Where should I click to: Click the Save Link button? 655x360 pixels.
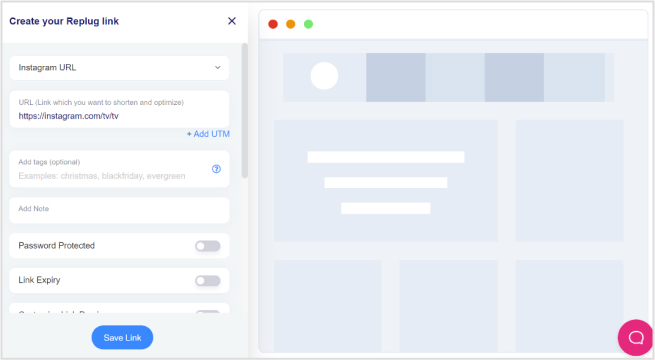pyautogui.click(x=122, y=337)
